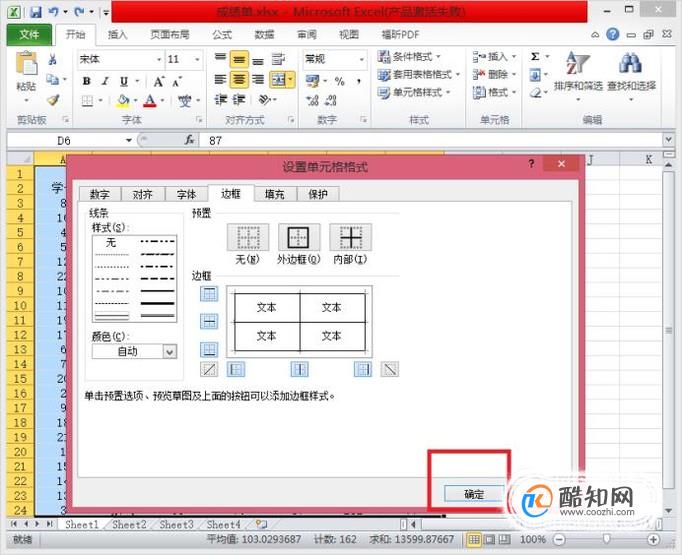Choose the 内部 inside border preset

click(x=350, y=237)
